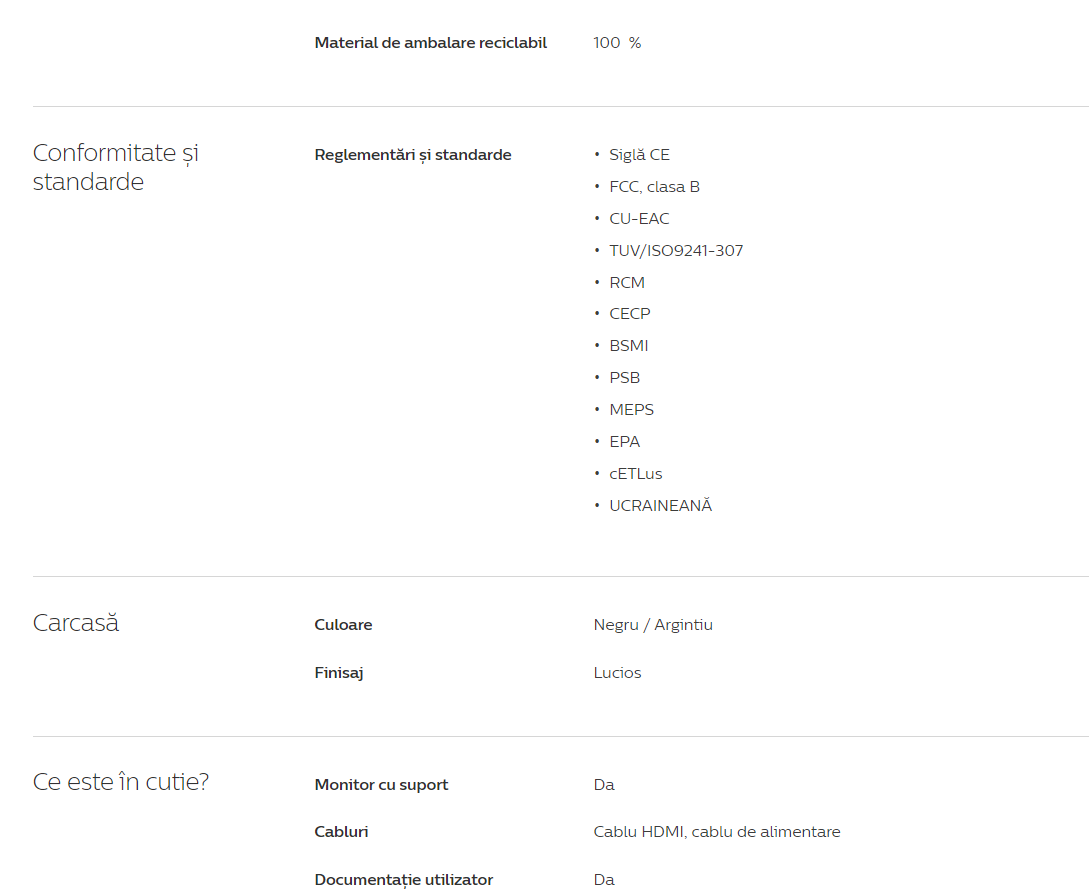Click the "FCC, clasa B" entry

(654, 187)
